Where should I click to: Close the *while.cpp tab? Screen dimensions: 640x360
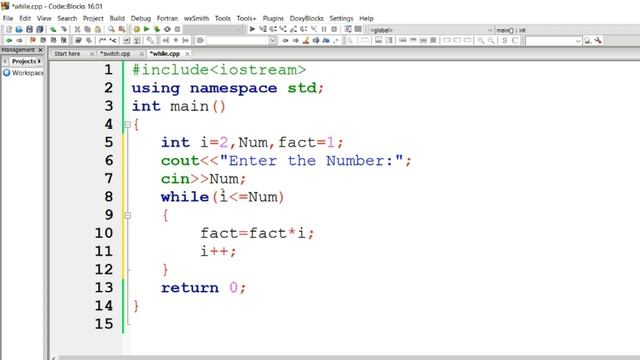point(187,54)
